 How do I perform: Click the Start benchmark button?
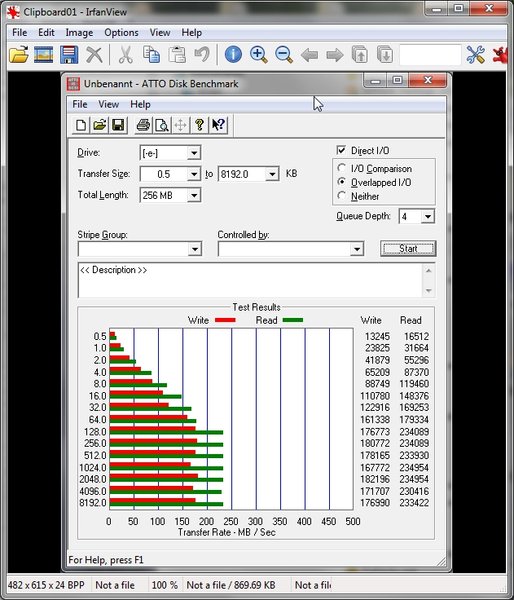point(408,249)
